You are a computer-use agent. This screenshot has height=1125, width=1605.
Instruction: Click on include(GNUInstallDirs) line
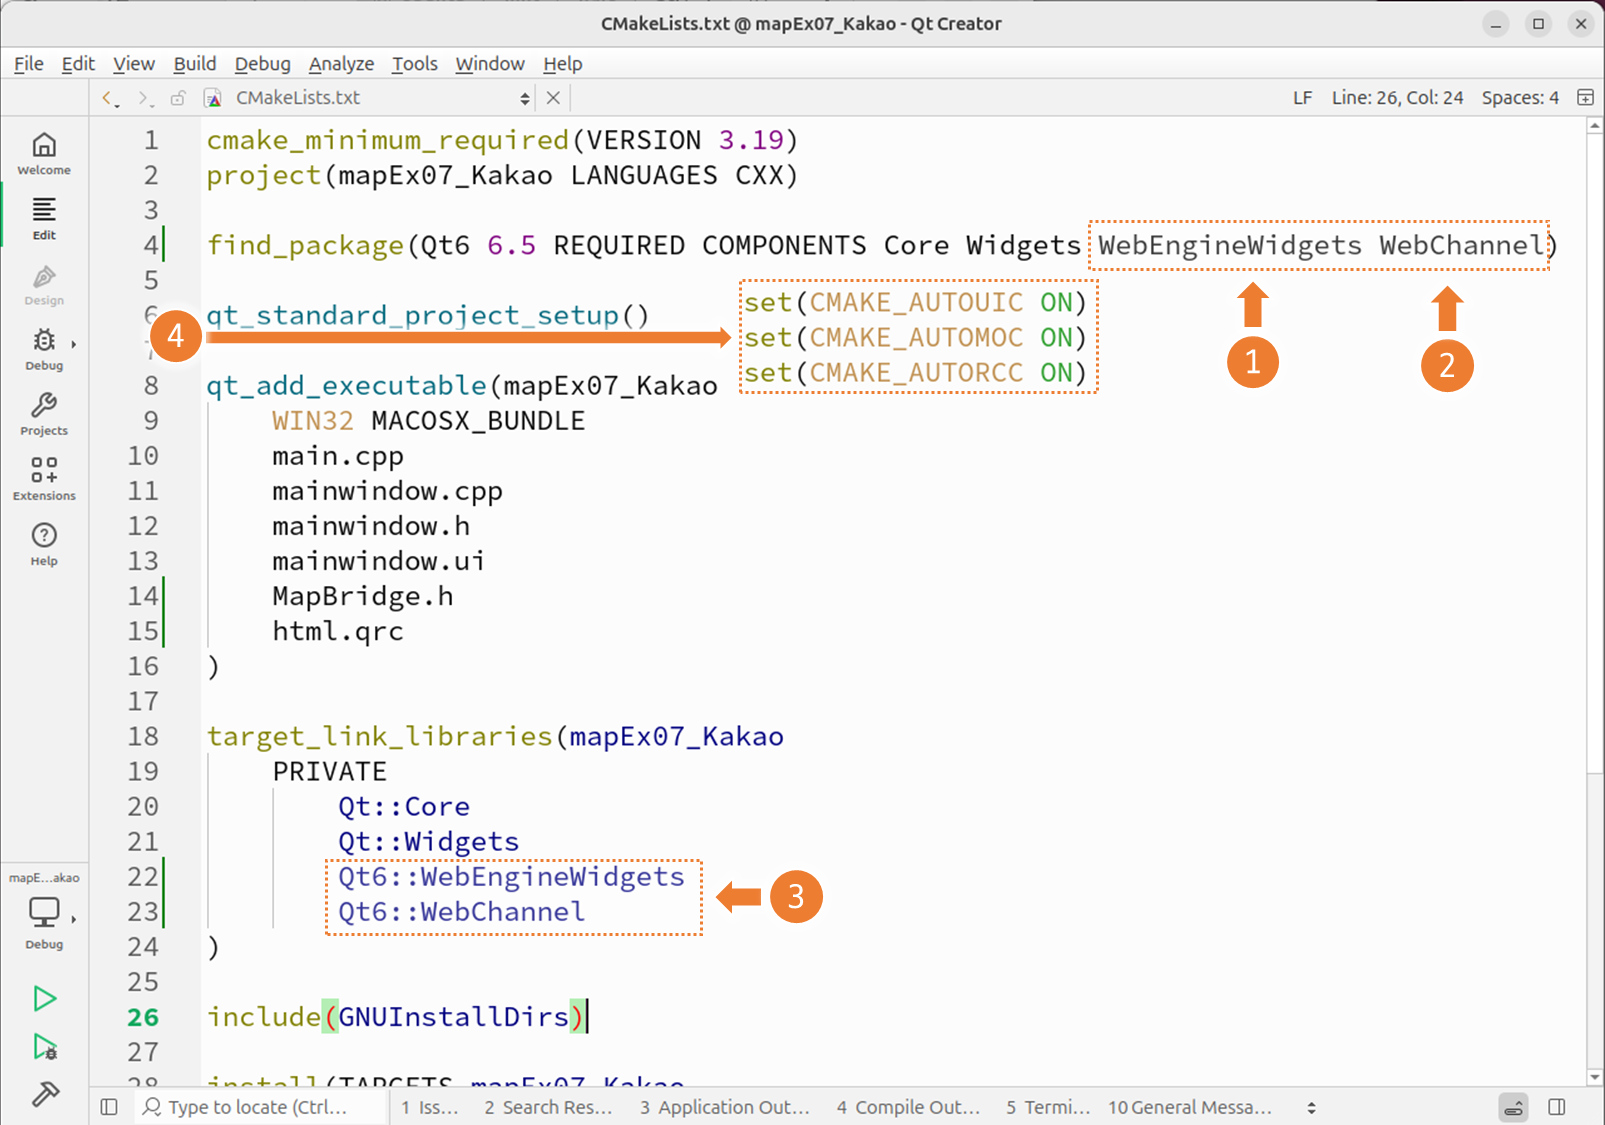[396, 1017]
